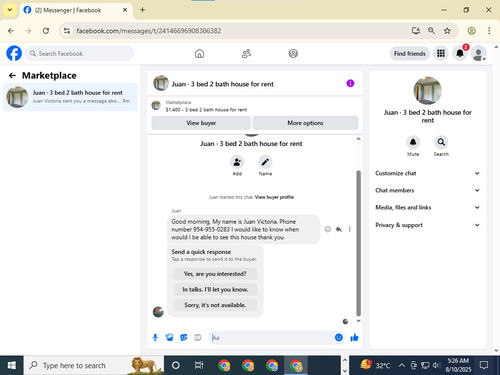Click the Windows Start button

pos(12,365)
